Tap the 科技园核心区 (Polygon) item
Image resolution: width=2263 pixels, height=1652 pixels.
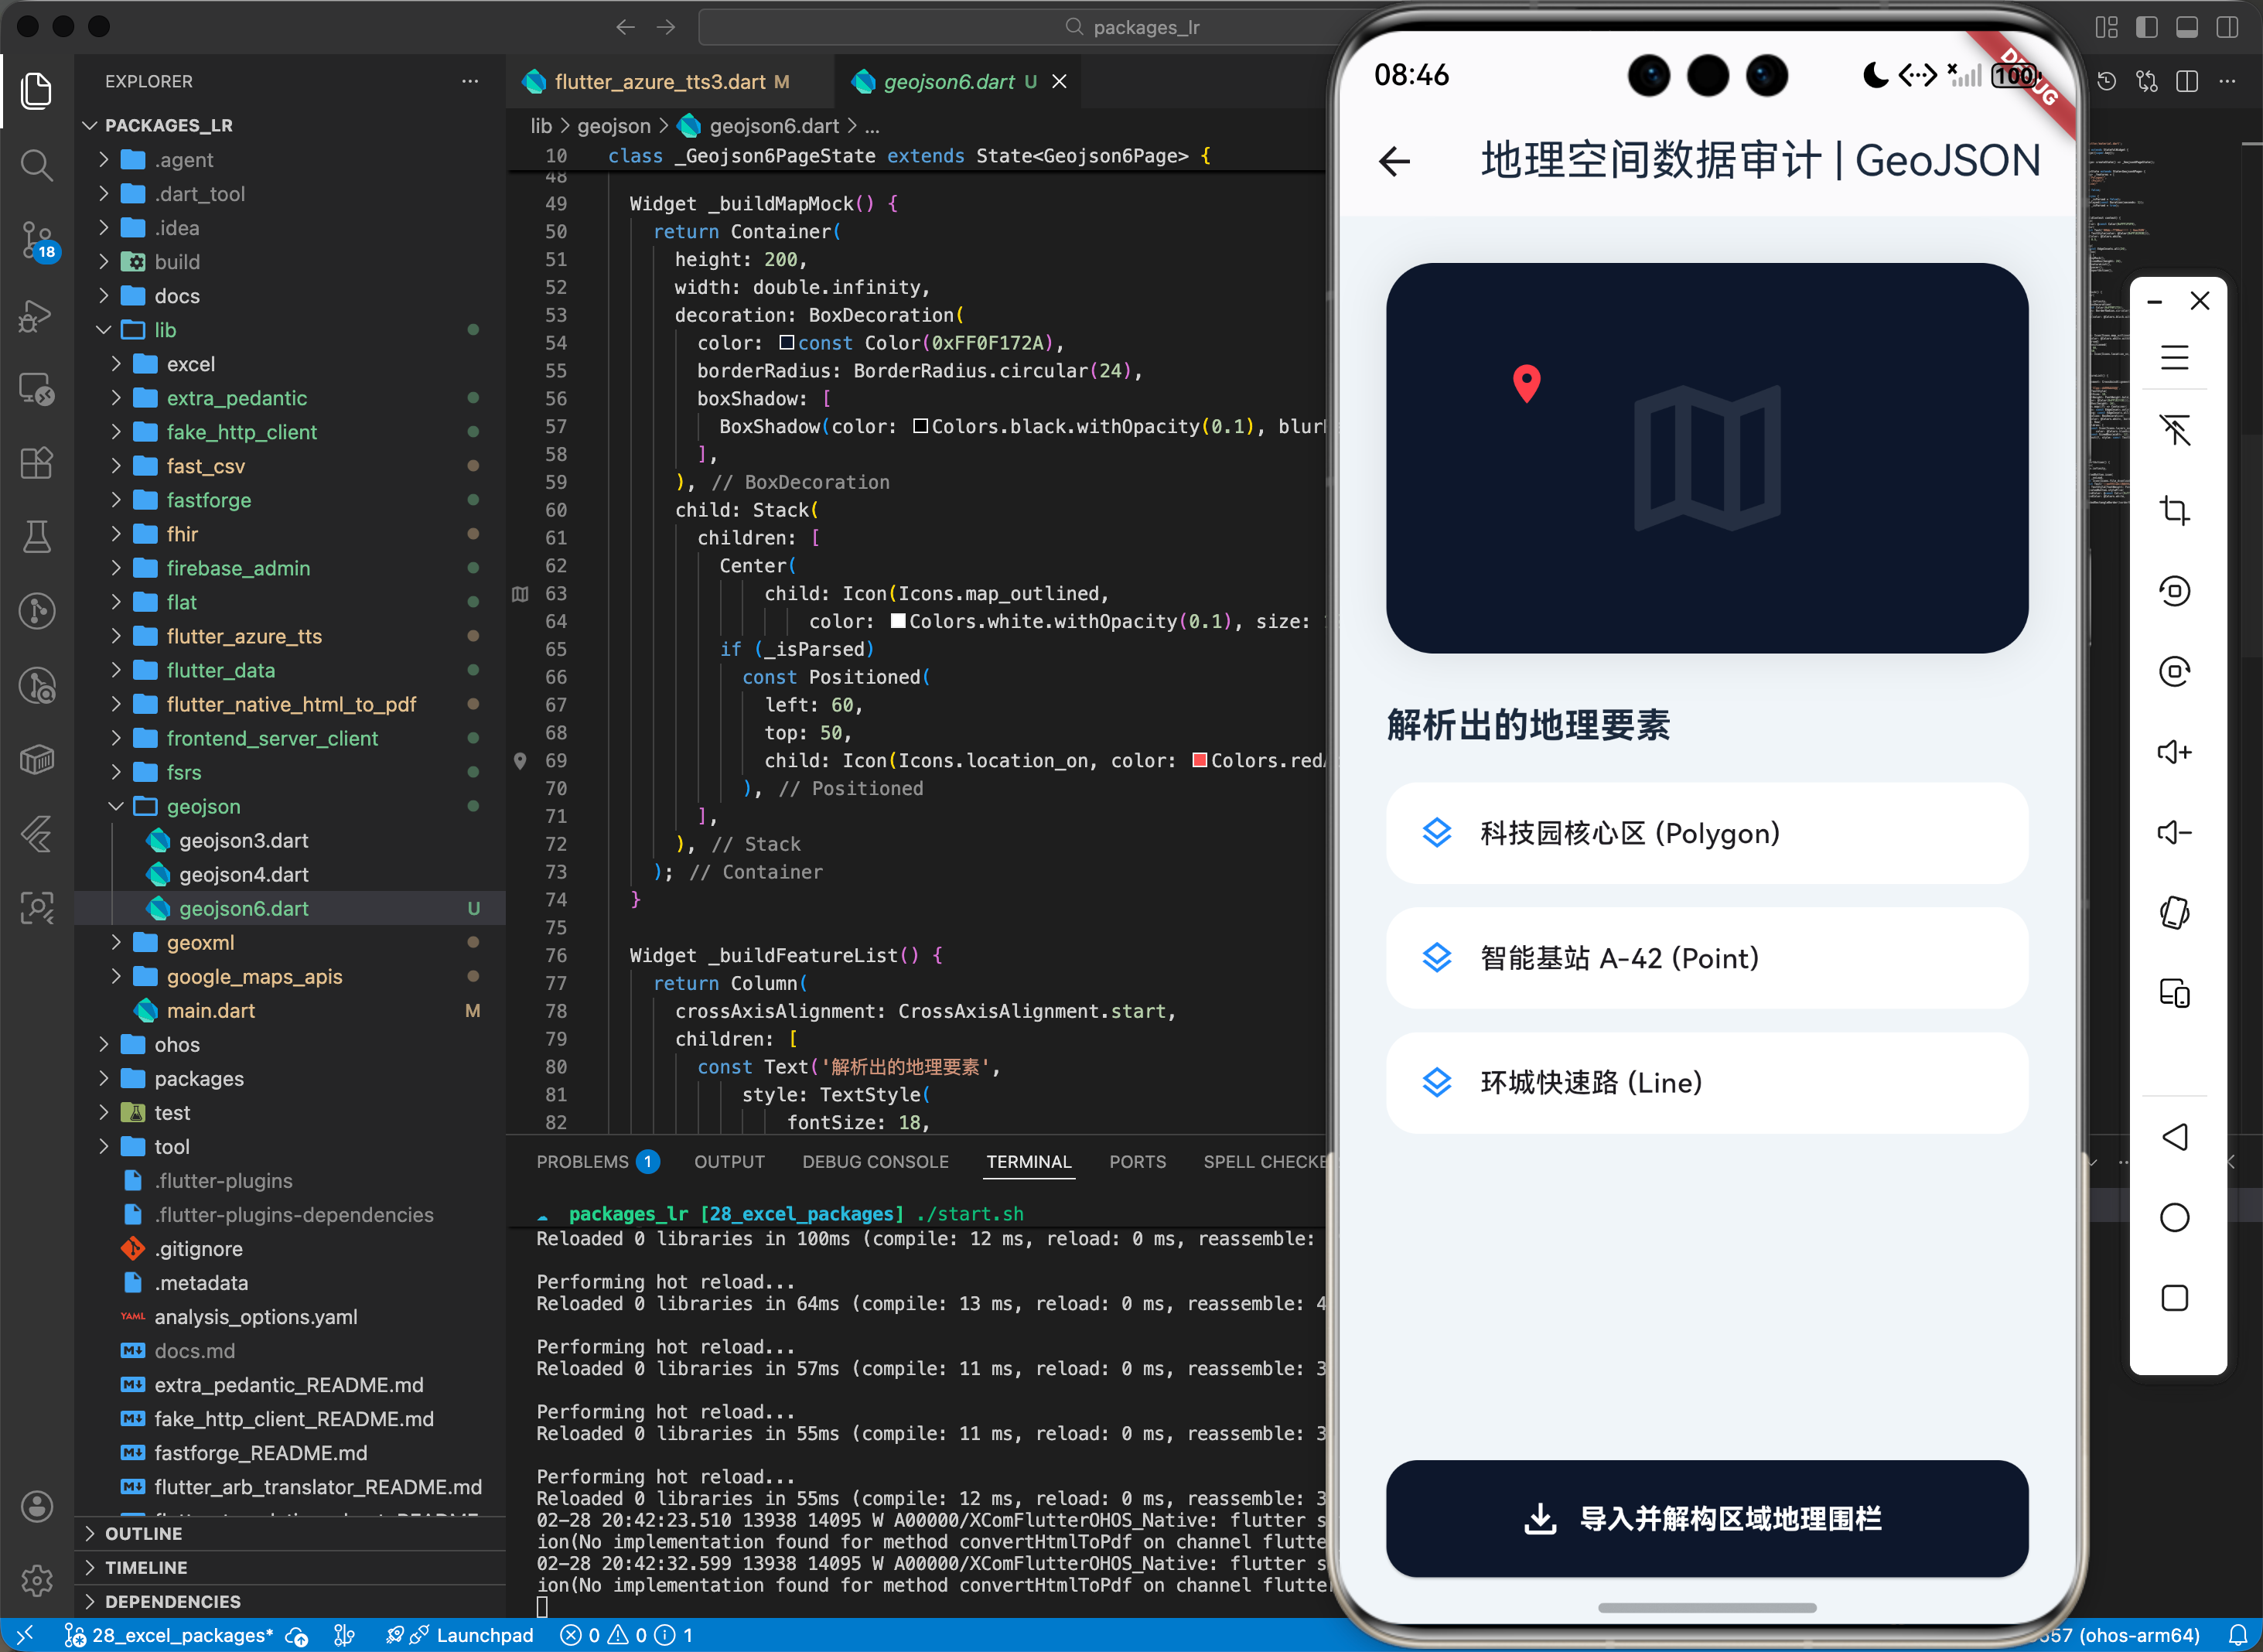pyautogui.click(x=1706, y=833)
